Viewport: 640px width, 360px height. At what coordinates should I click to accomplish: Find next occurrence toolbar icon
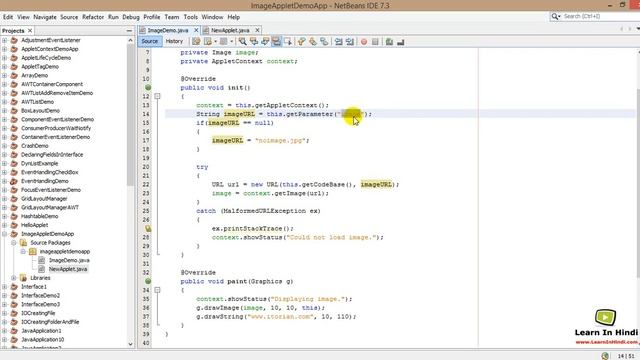coord(265,42)
